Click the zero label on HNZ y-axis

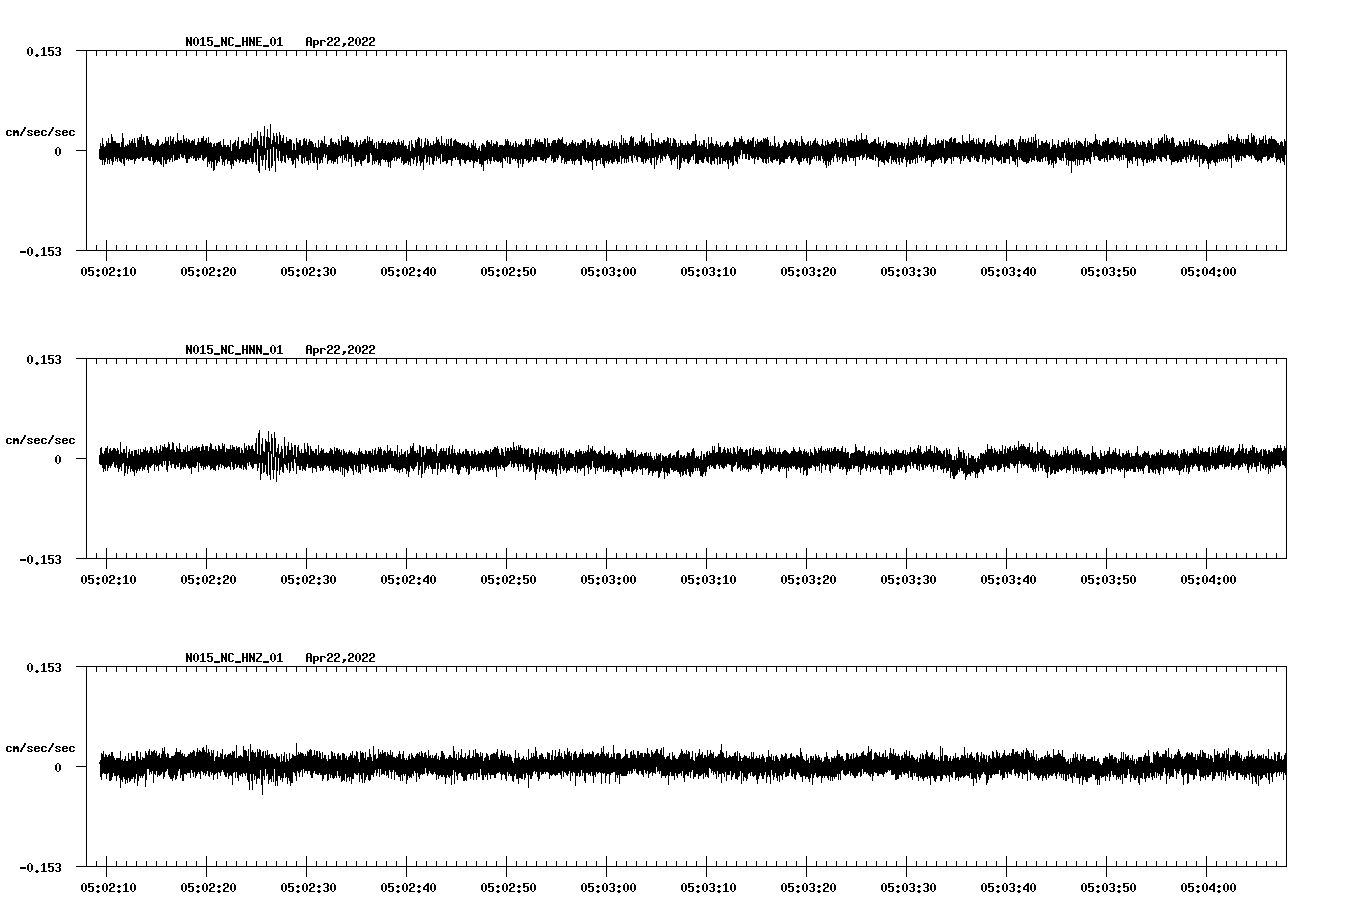pyautogui.click(x=58, y=767)
